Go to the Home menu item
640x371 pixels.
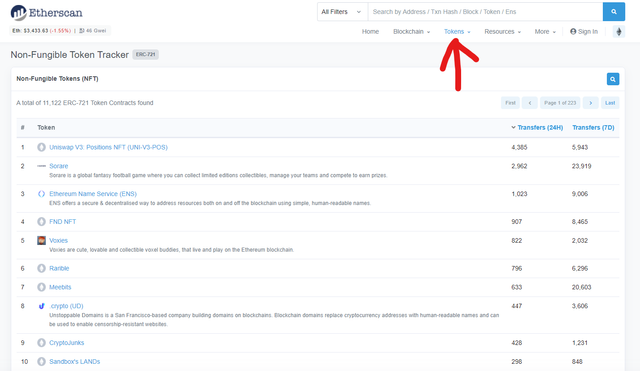[370, 31]
